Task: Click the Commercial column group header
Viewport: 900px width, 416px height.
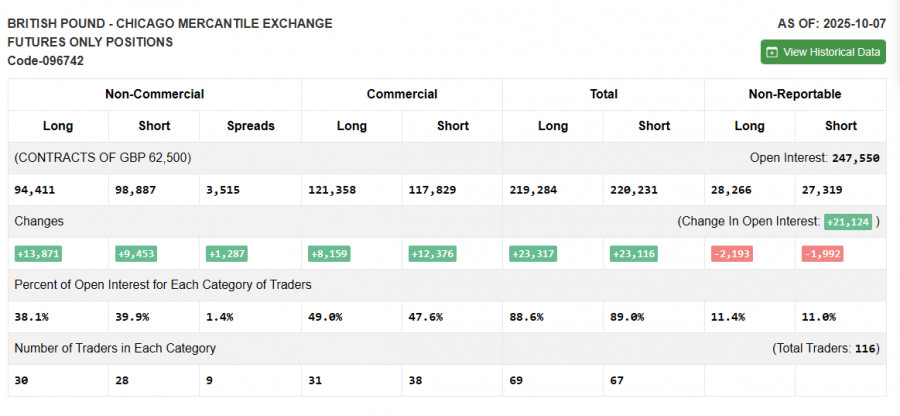Action: click(x=401, y=94)
